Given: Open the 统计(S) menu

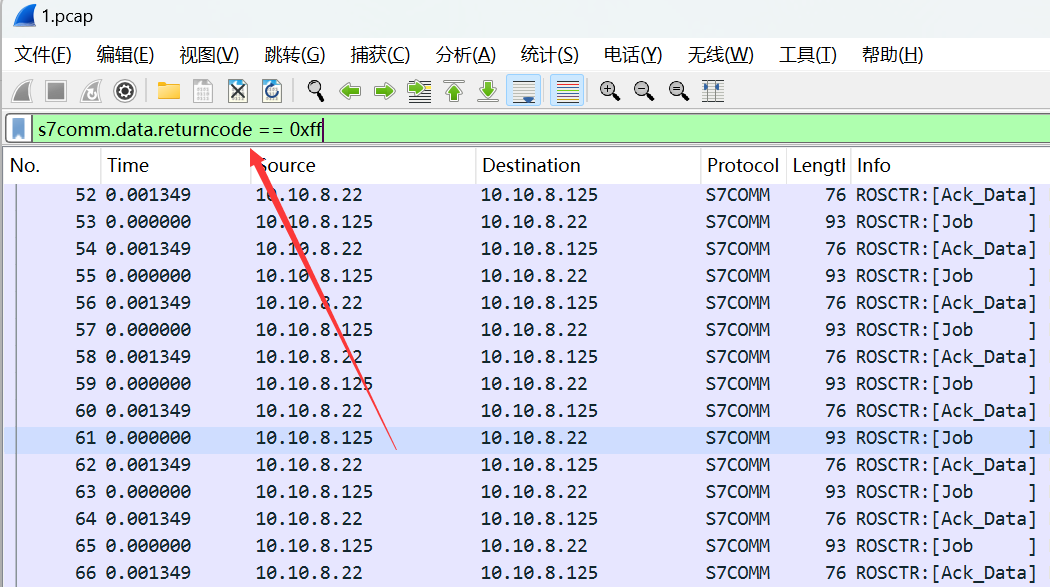Looking at the screenshot, I should pyautogui.click(x=549, y=55).
